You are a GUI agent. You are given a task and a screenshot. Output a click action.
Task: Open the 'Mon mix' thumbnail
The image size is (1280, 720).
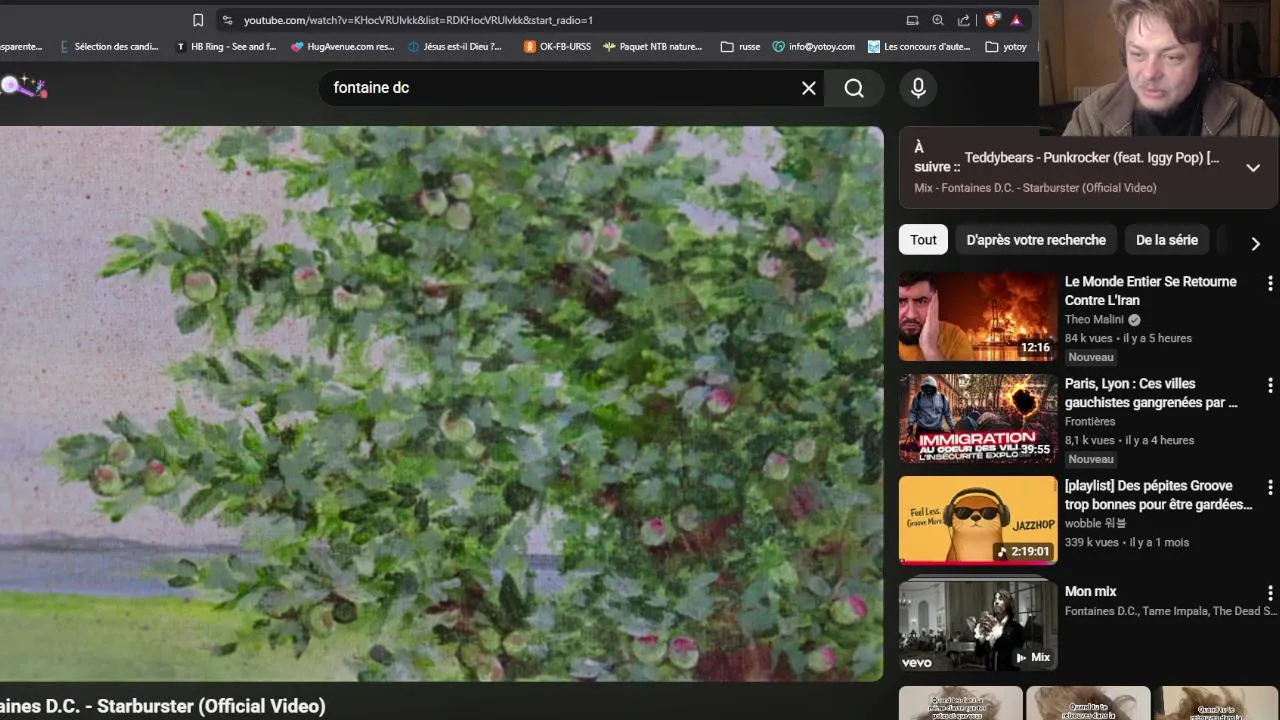978,624
